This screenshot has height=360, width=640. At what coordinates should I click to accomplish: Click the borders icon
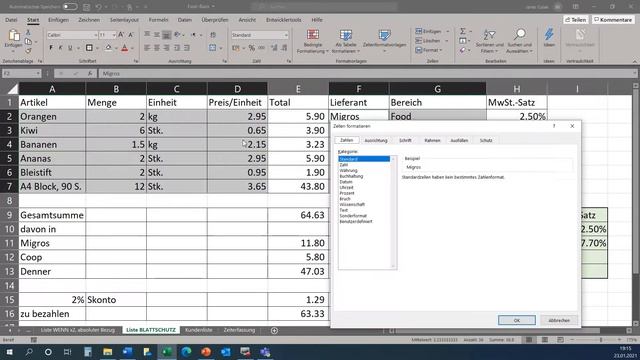pyautogui.click(x=89, y=48)
